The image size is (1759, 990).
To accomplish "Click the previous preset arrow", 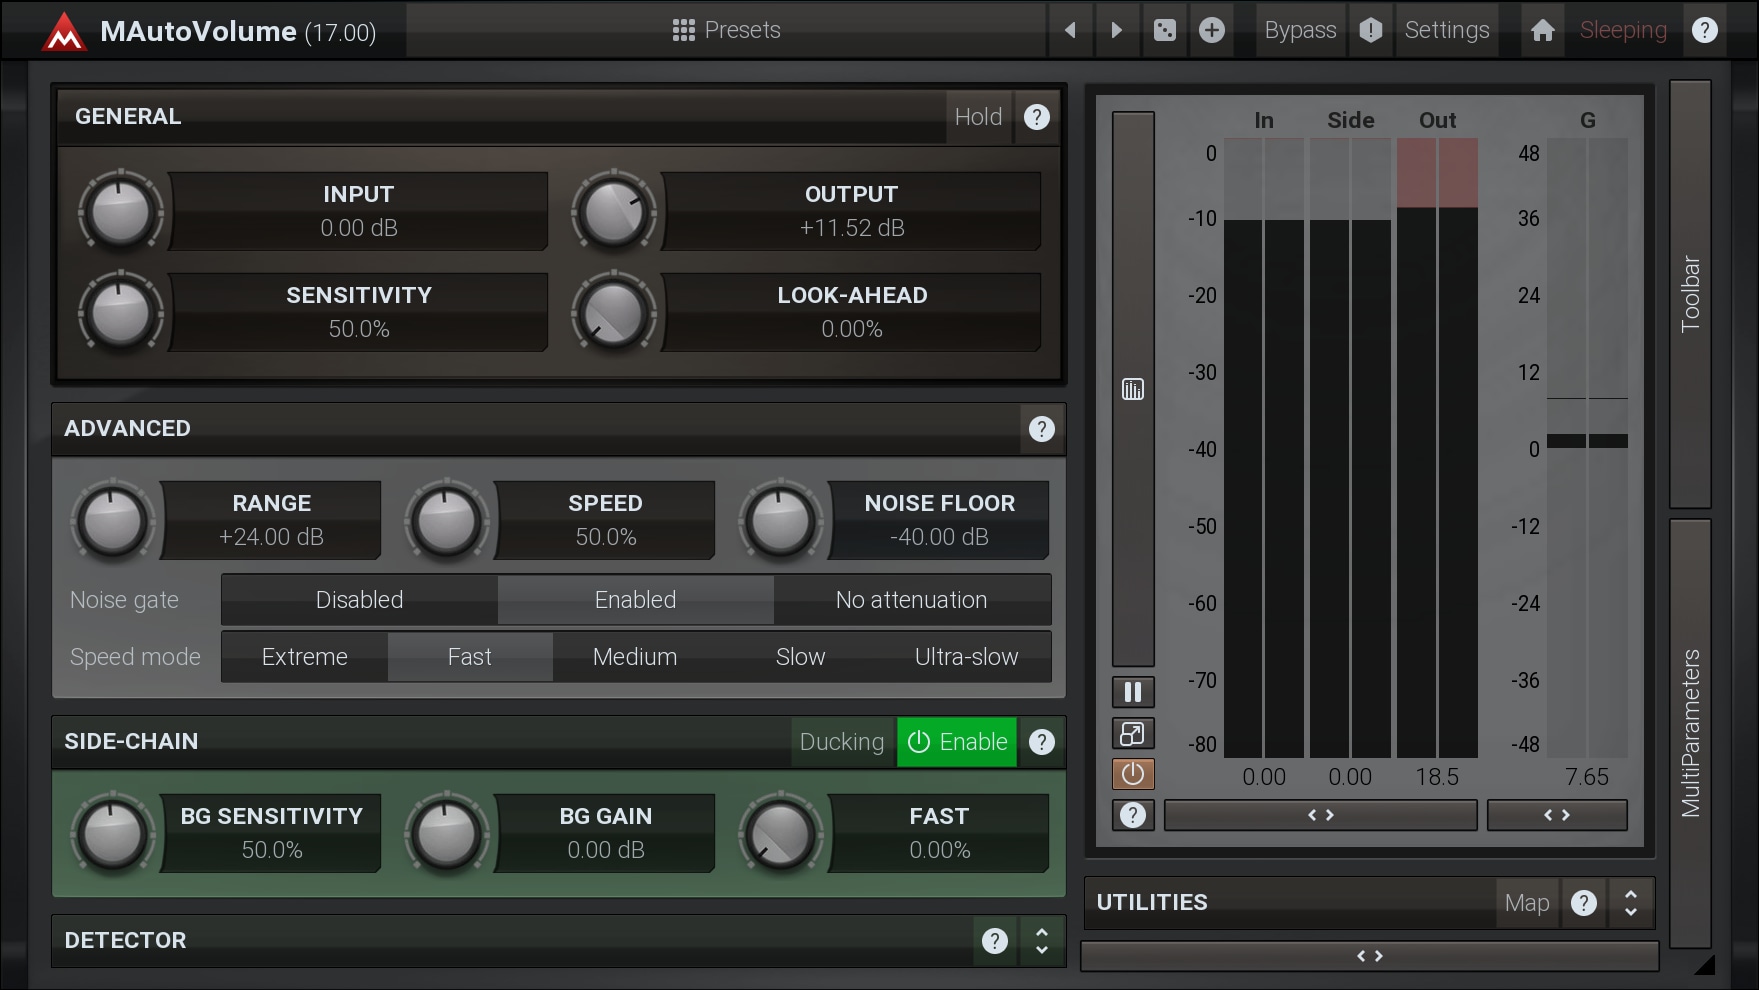I will pos(1070,30).
